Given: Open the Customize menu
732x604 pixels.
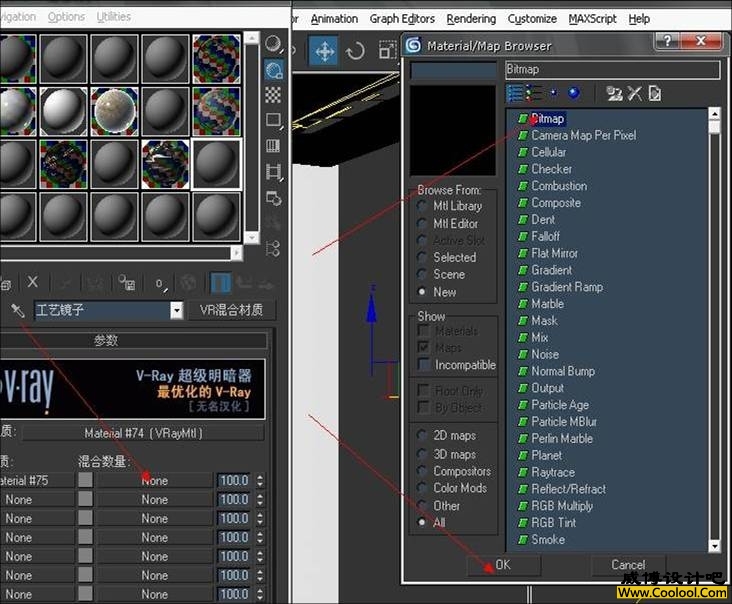Looking at the screenshot, I should pyautogui.click(x=532, y=19).
